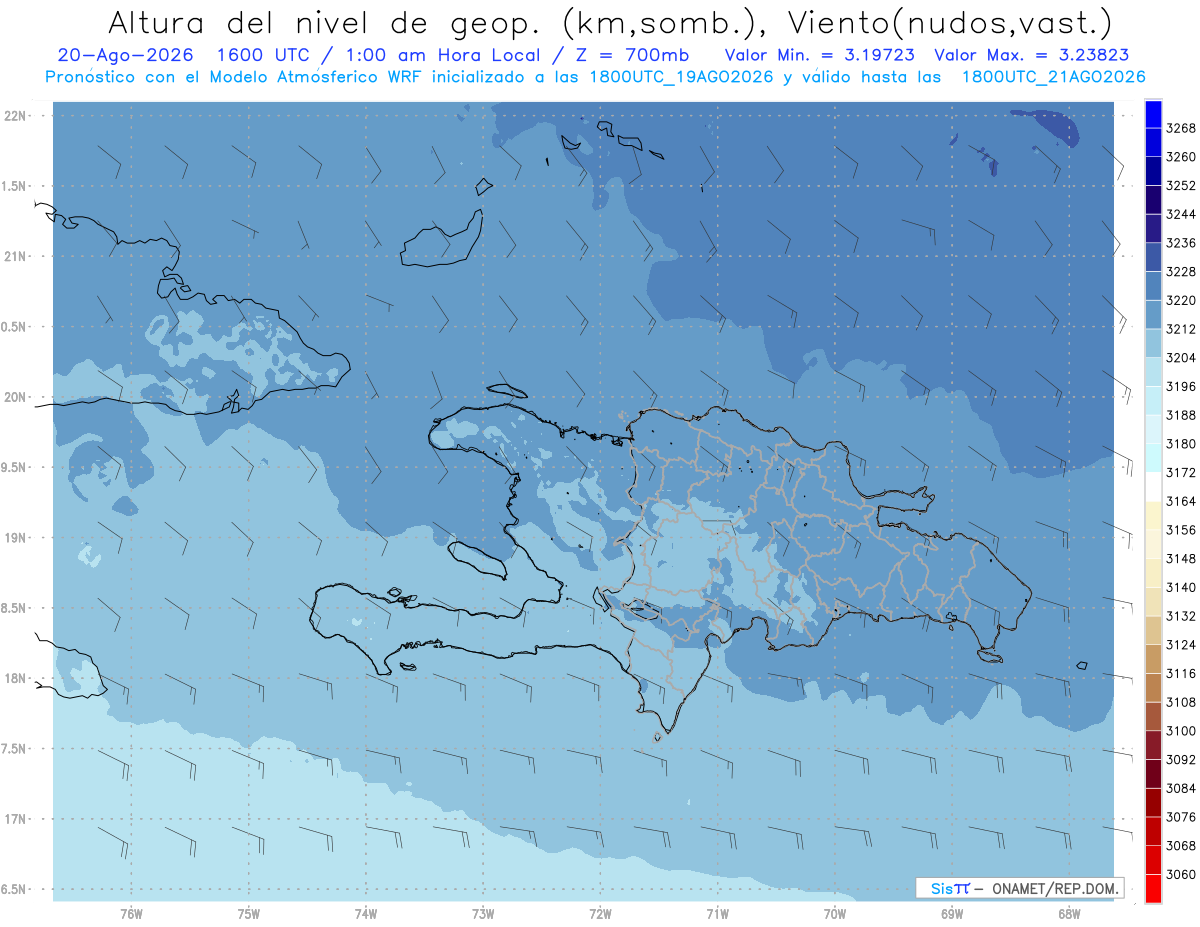1200x927 pixels.
Task: Click the dark maroon swatch between 3092 and 3084
Action: [x=1153, y=773]
